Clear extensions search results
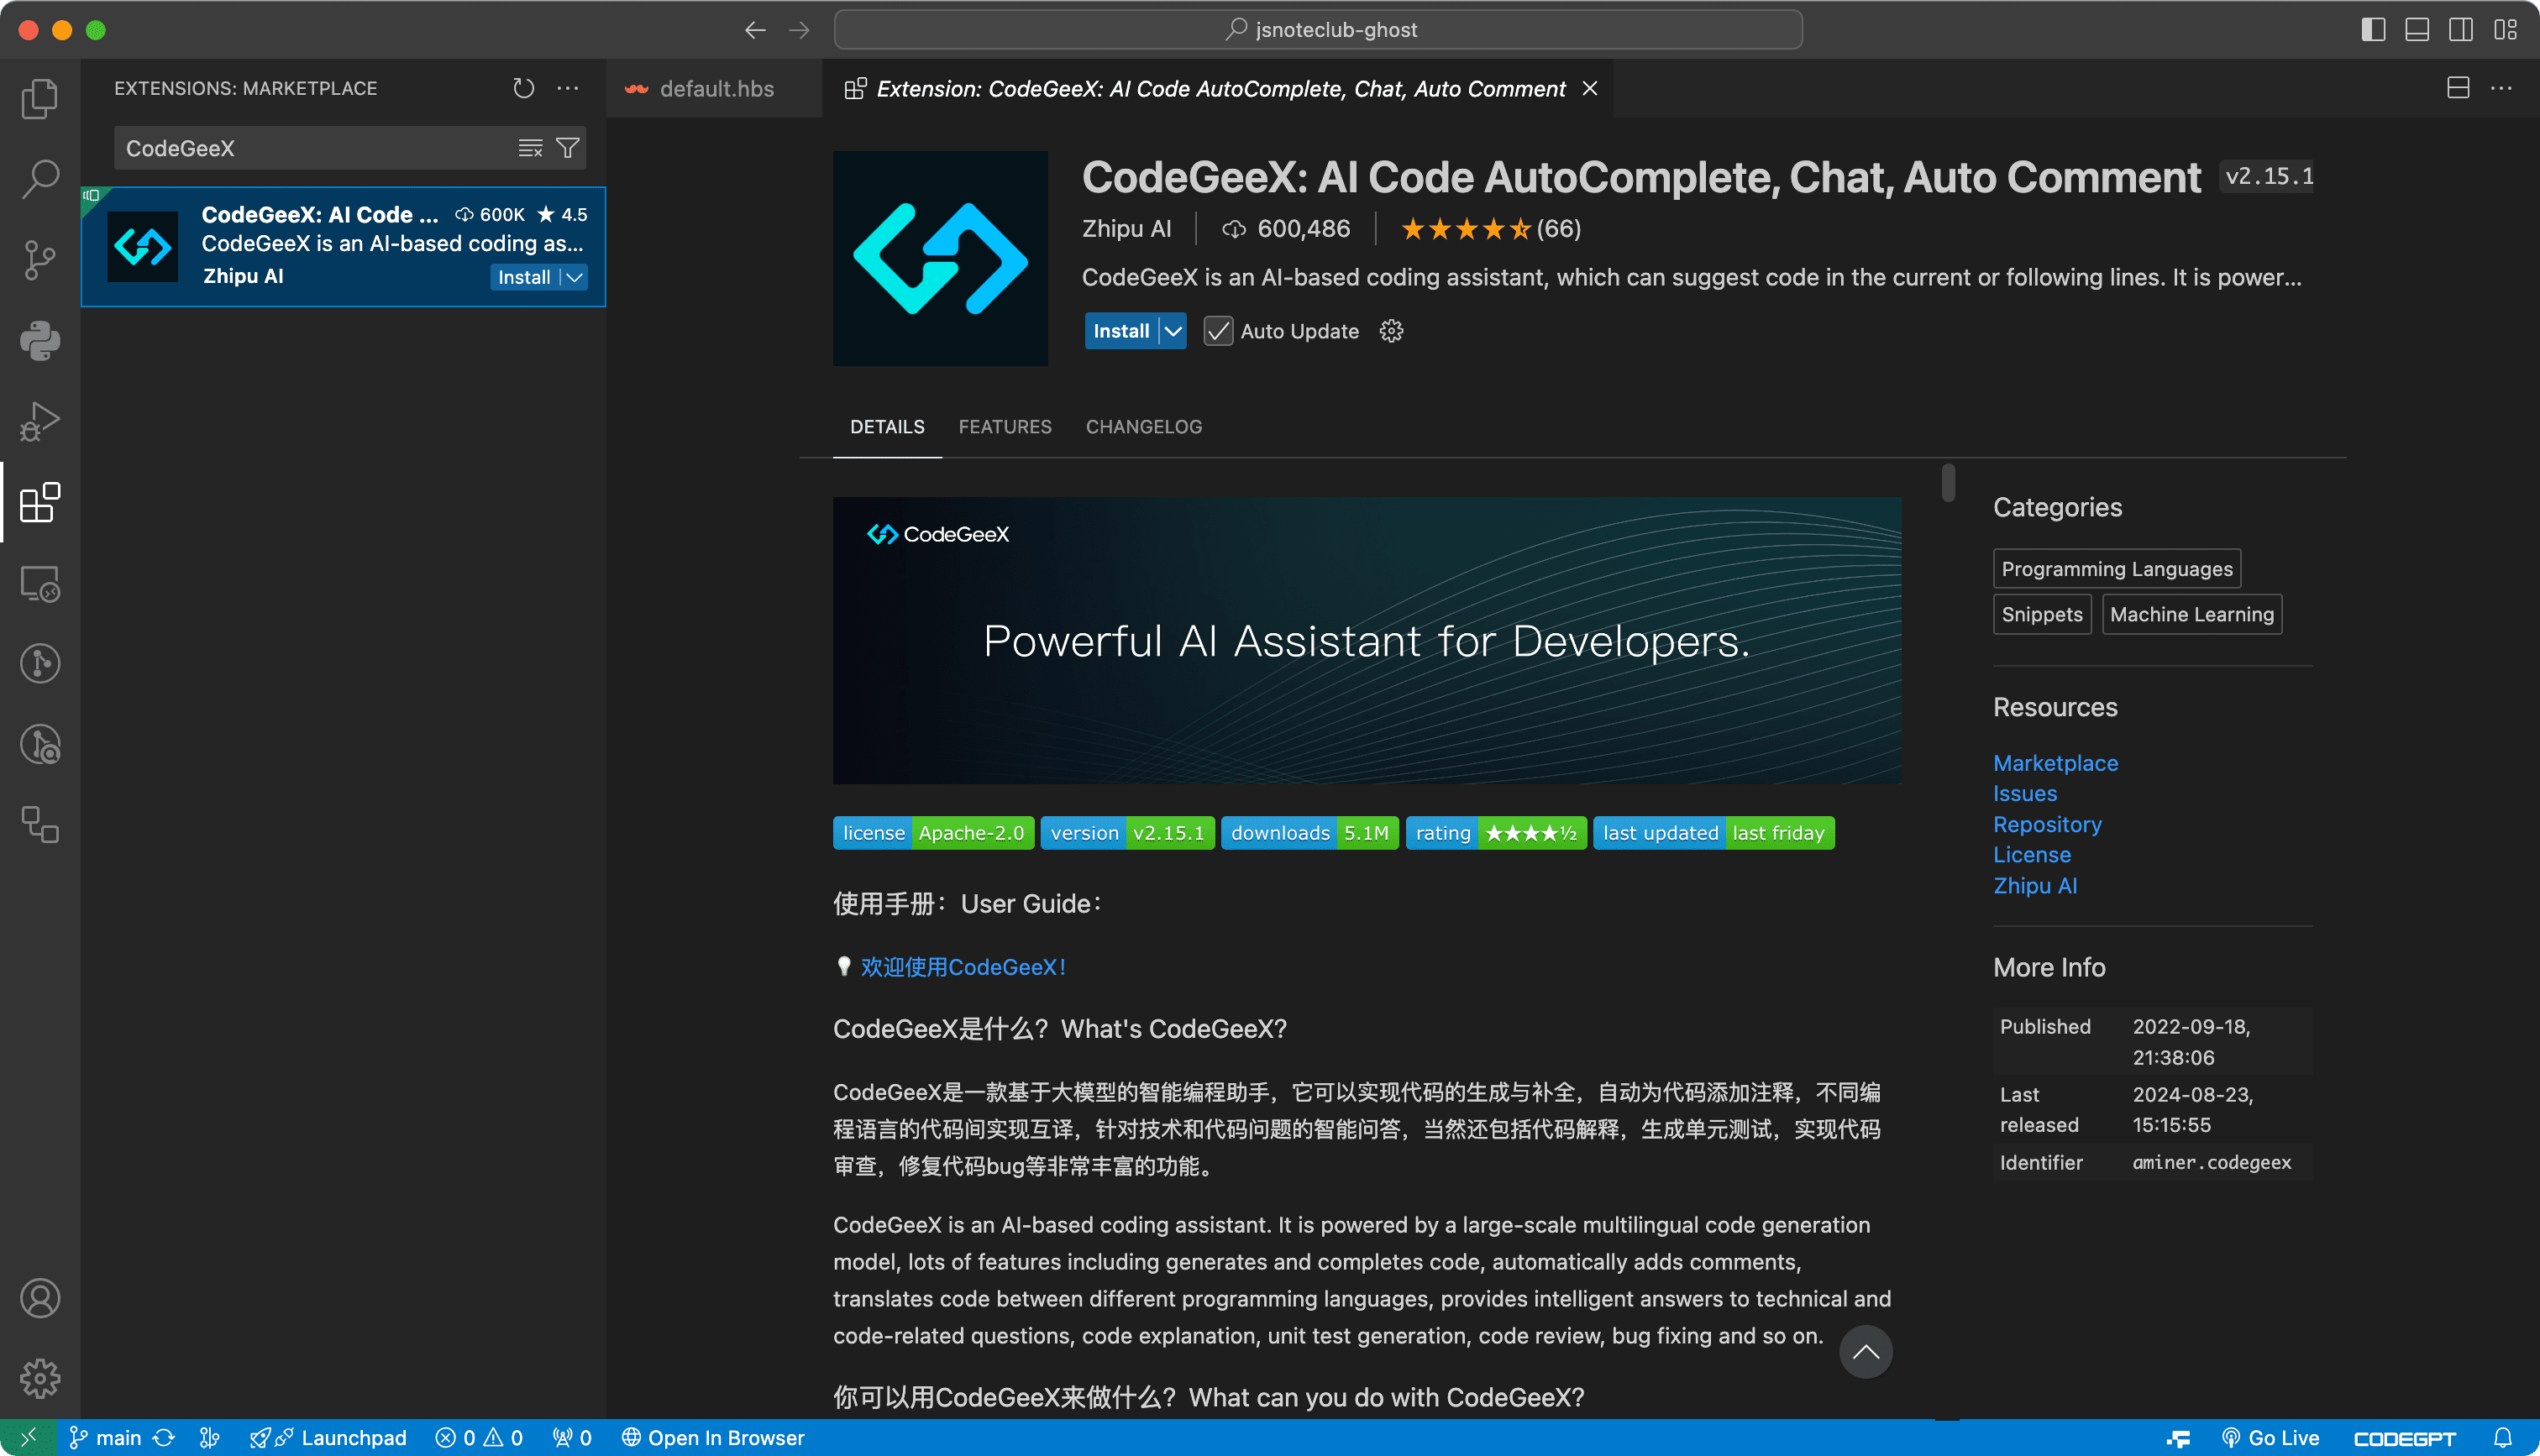Image resolution: width=2540 pixels, height=1456 pixels. click(x=530, y=148)
